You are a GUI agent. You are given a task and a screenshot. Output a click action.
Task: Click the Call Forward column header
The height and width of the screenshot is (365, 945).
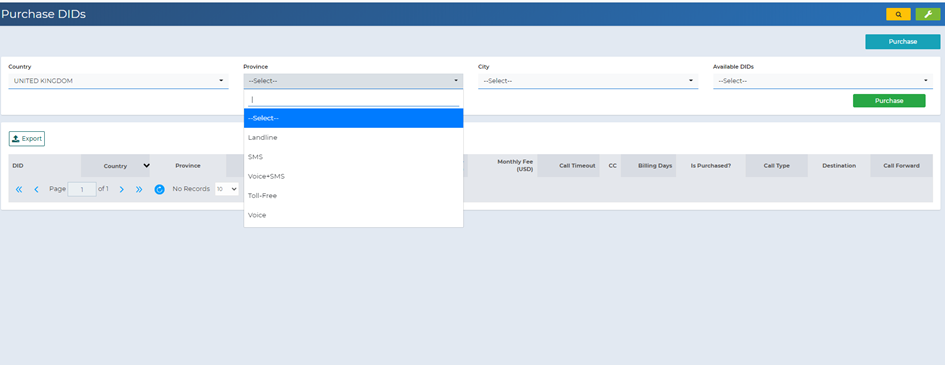click(902, 166)
